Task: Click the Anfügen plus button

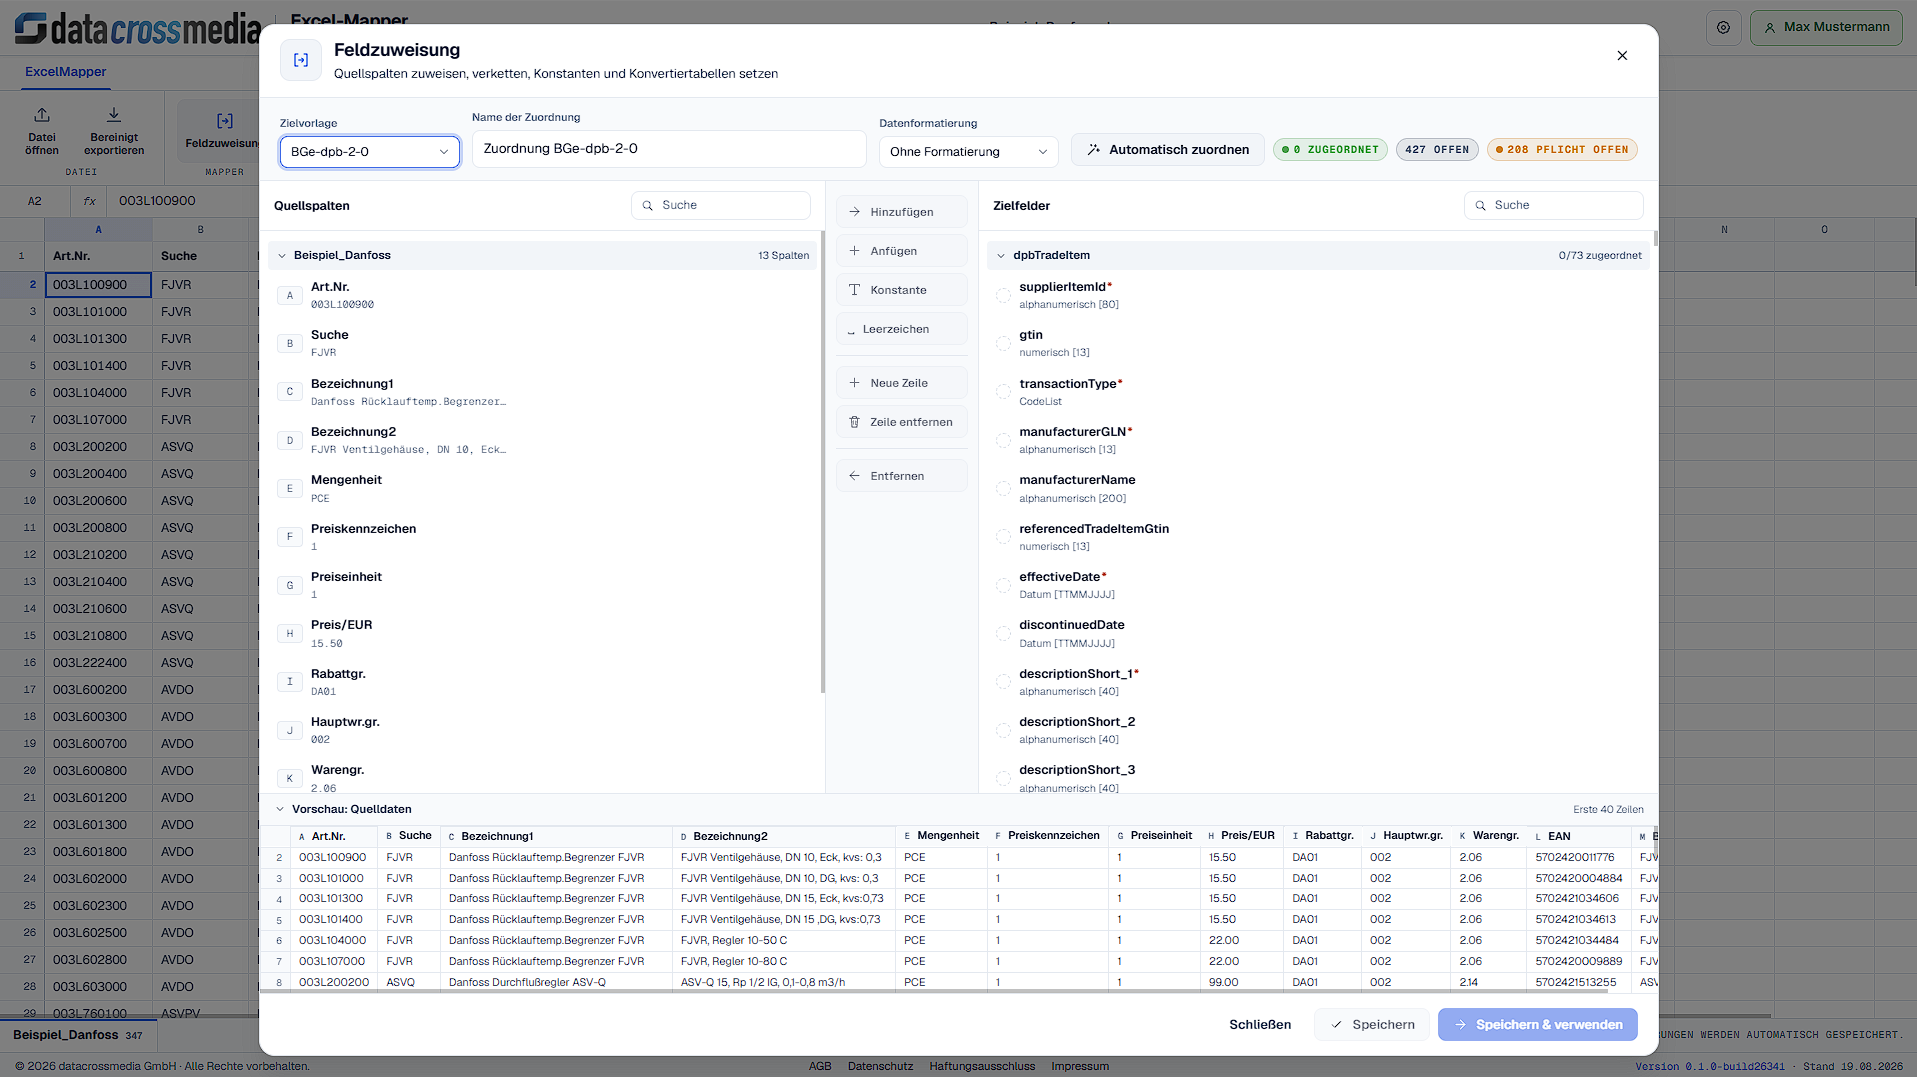Action: coord(901,251)
